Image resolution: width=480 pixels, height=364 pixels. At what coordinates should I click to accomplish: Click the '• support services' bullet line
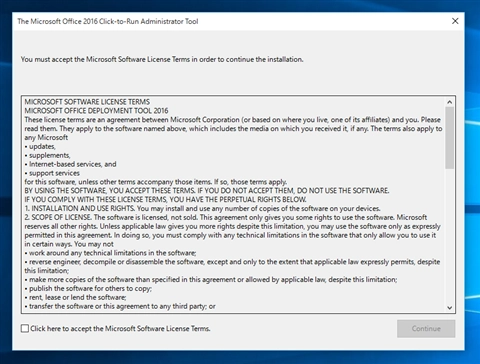coord(52,173)
